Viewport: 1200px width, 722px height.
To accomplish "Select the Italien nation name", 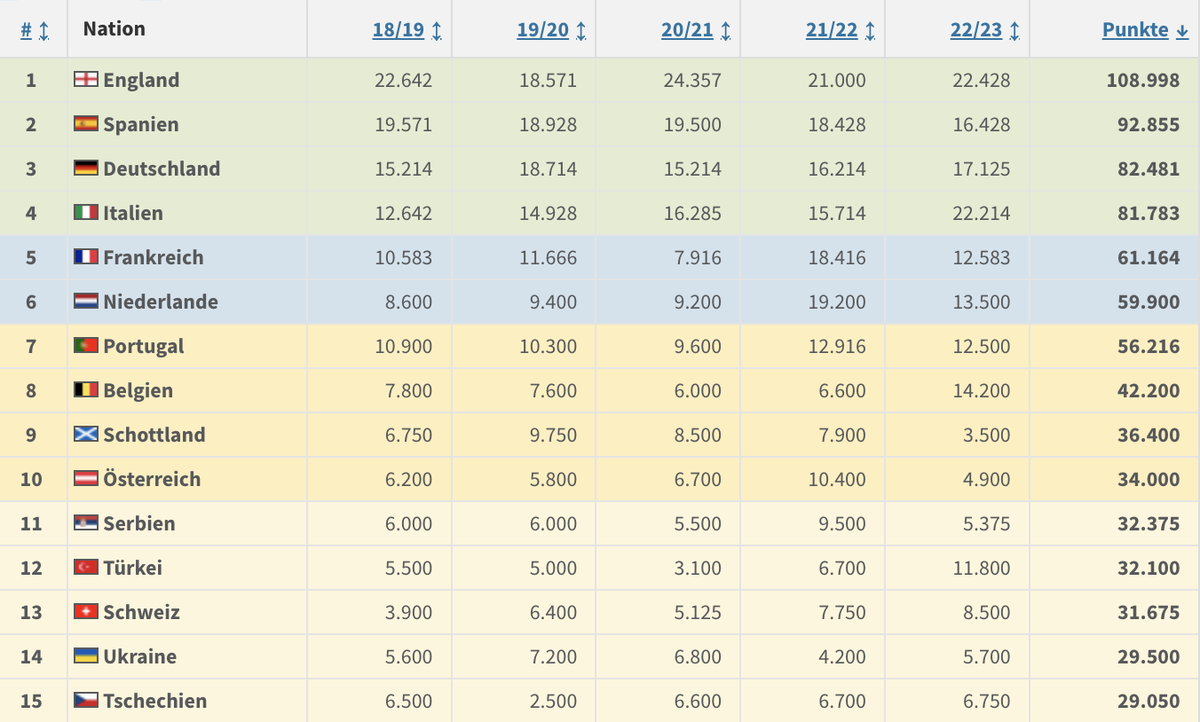I will 133,212.
